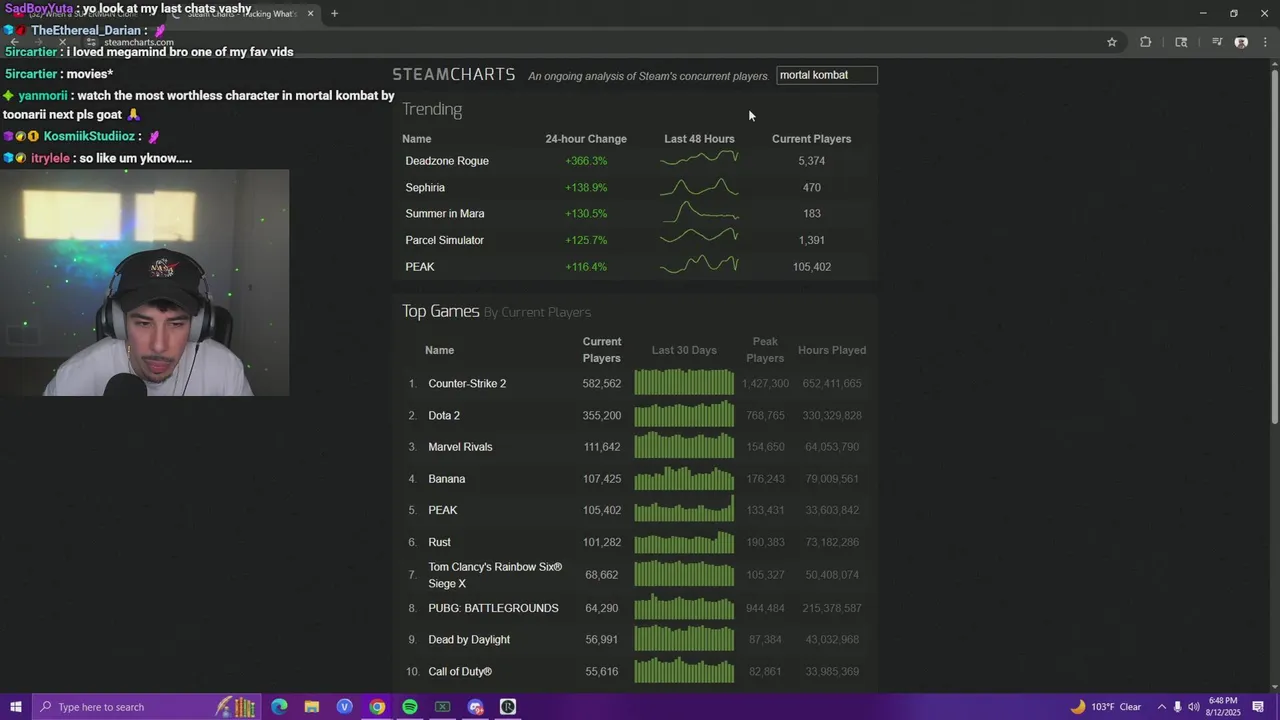Viewport: 1280px width, 720px height.
Task: Click the +366.3% change for Deadzone Rogue
Action: (586, 161)
